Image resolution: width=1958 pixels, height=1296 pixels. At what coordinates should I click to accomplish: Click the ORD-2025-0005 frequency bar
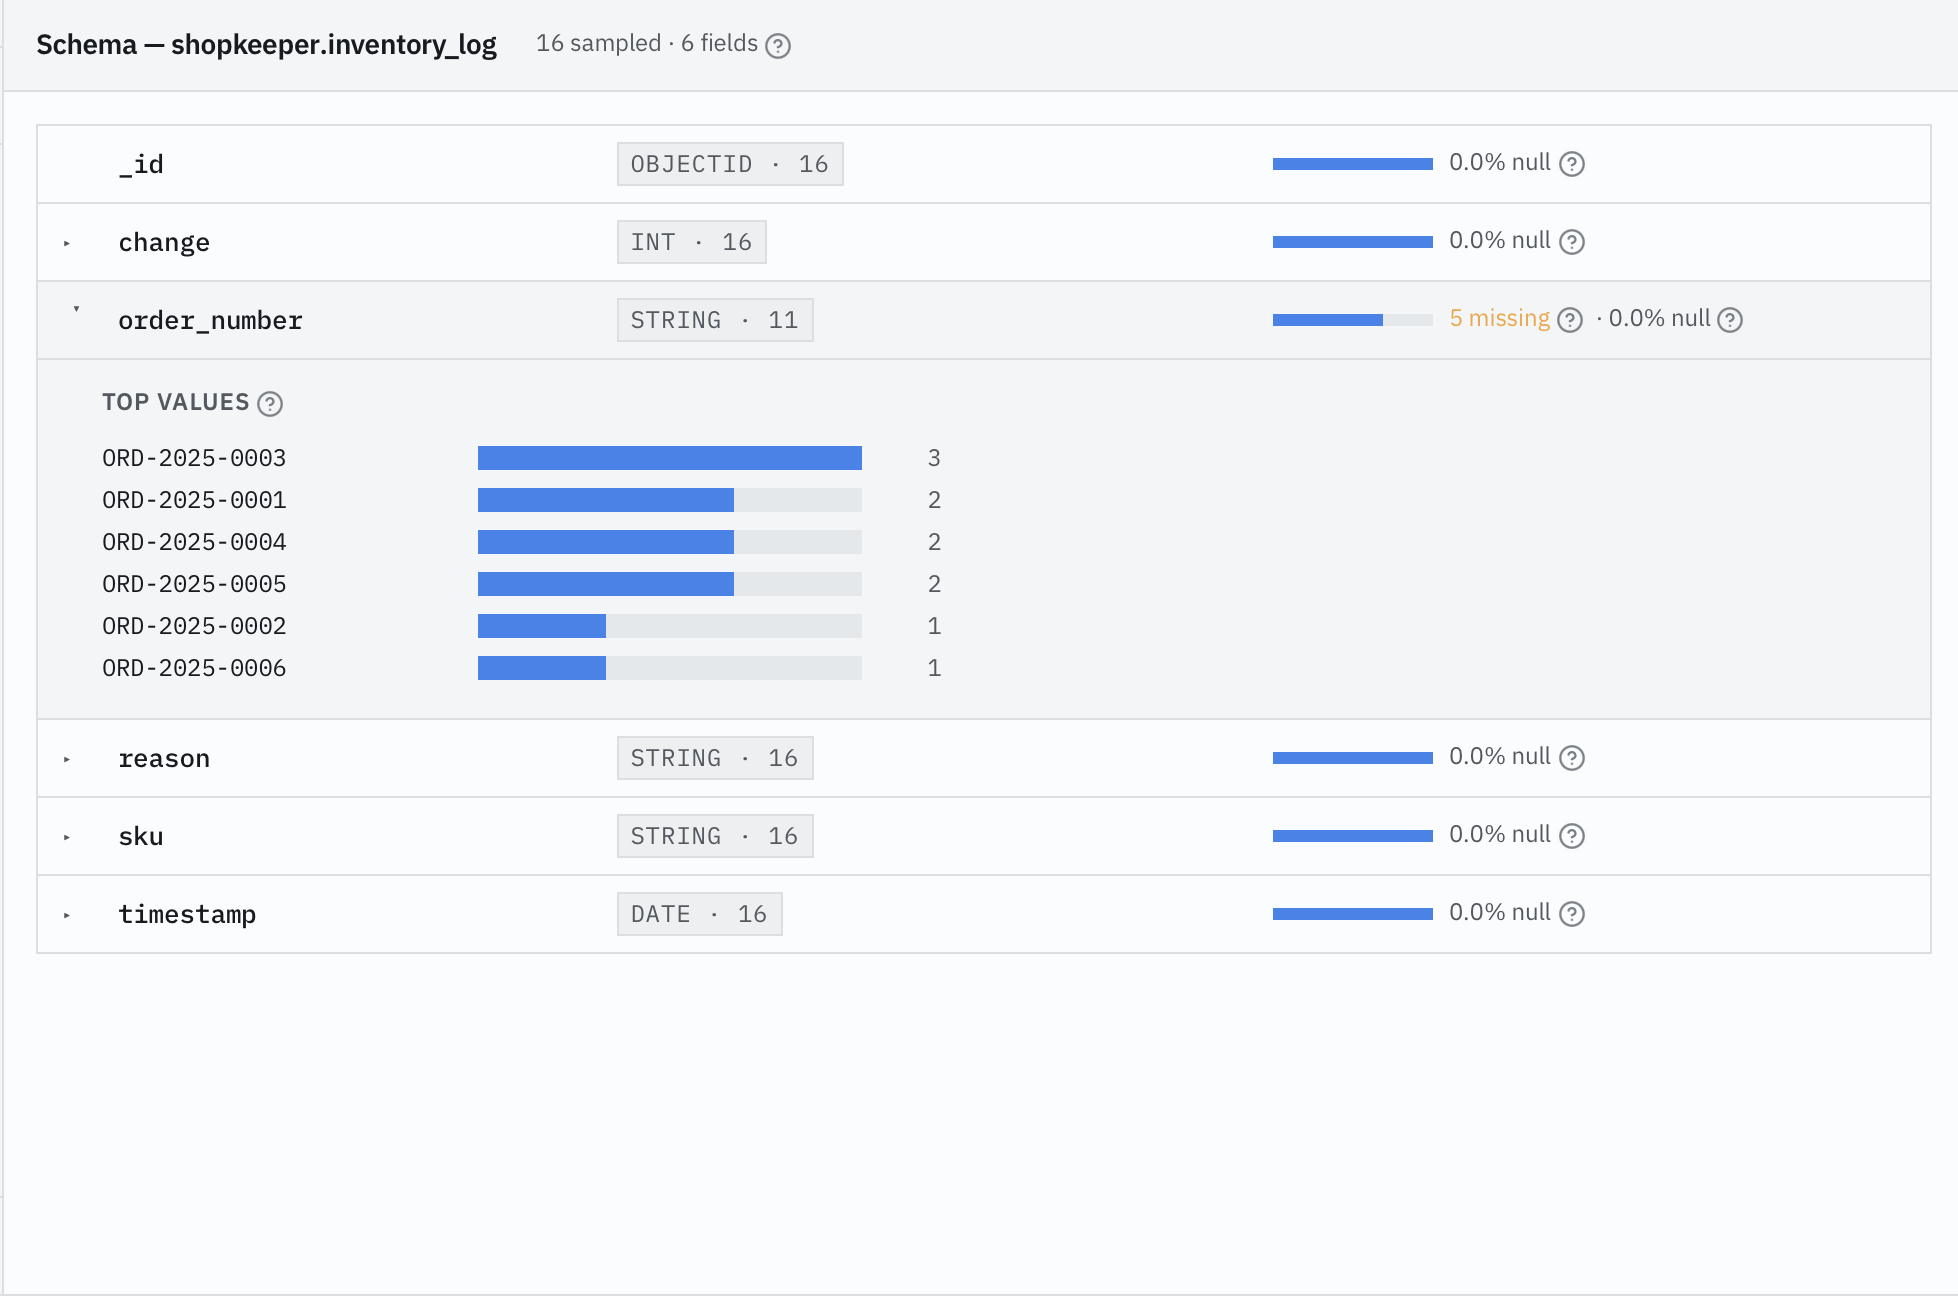[670, 584]
